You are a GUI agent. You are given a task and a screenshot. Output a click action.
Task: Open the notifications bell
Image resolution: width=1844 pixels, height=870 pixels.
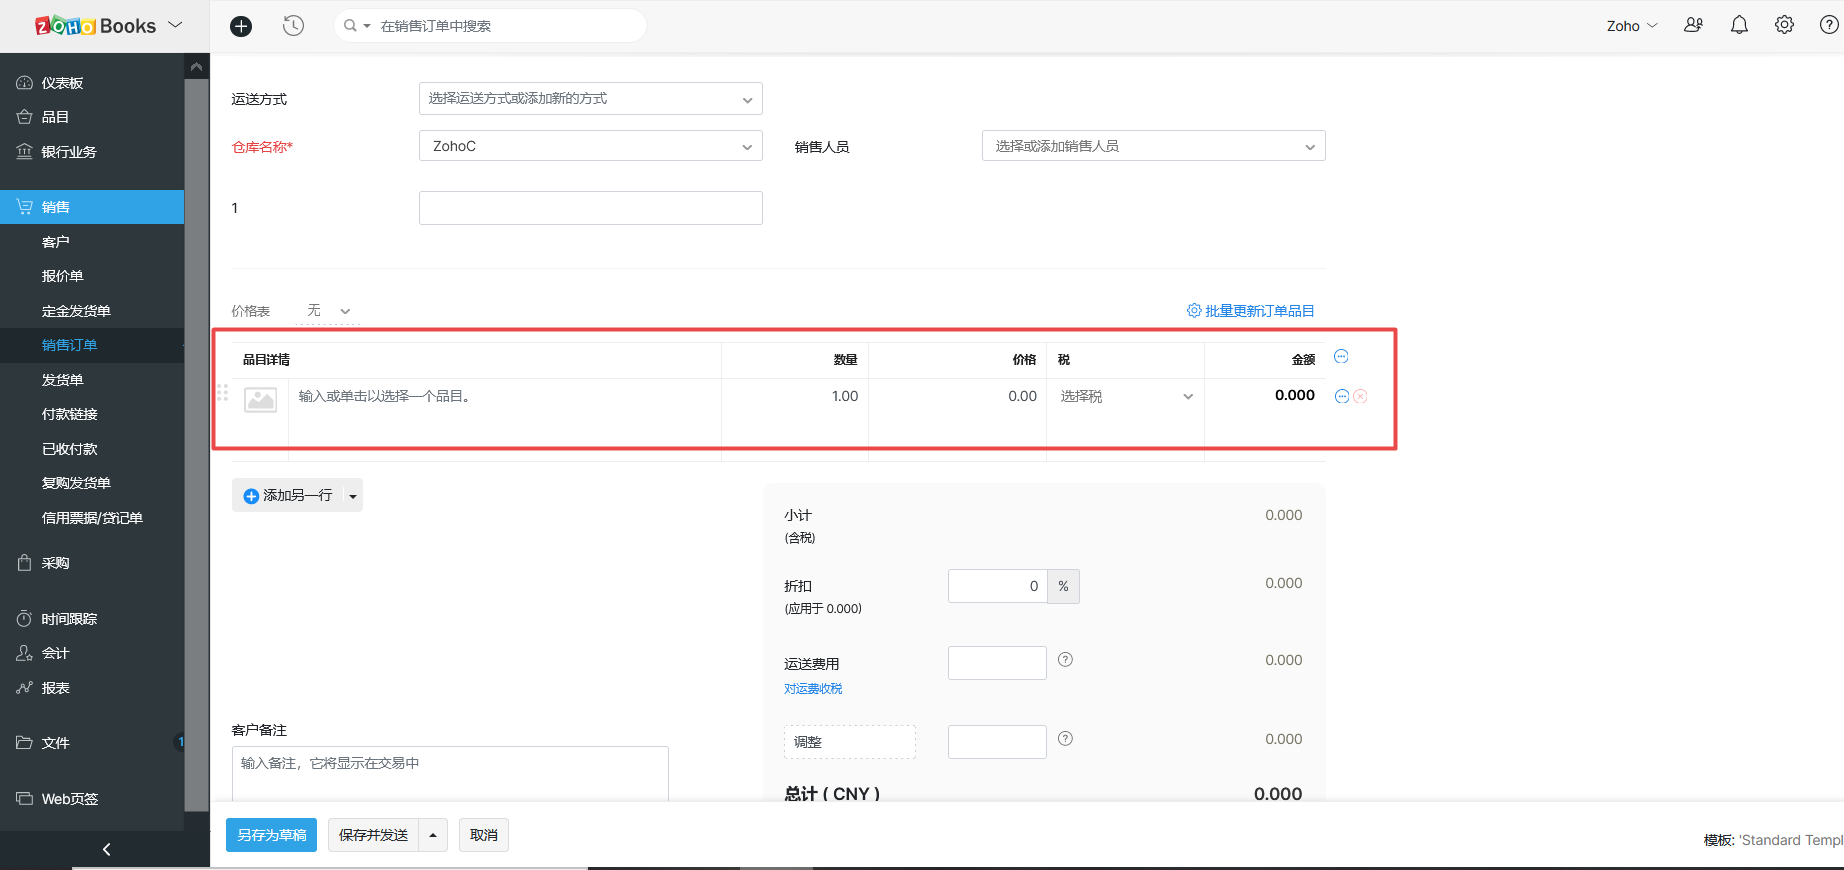1739,26
